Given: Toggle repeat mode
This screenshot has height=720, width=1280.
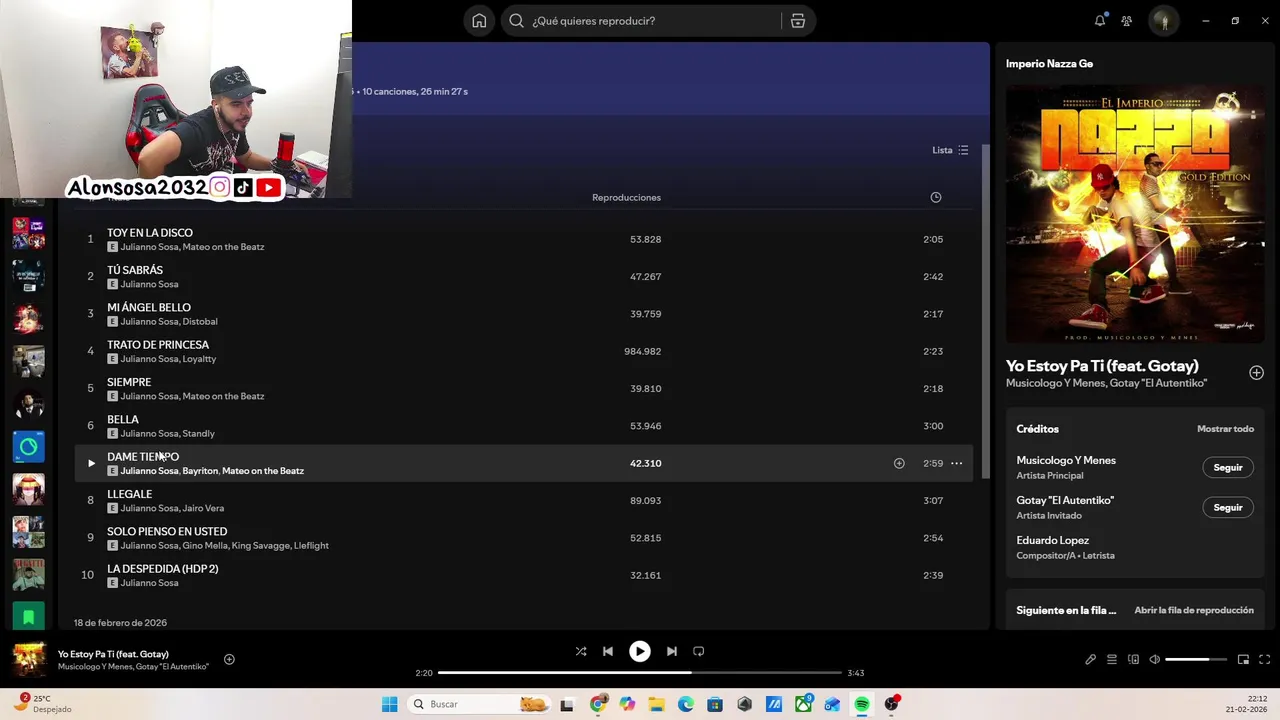Looking at the screenshot, I should (x=699, y=651).
